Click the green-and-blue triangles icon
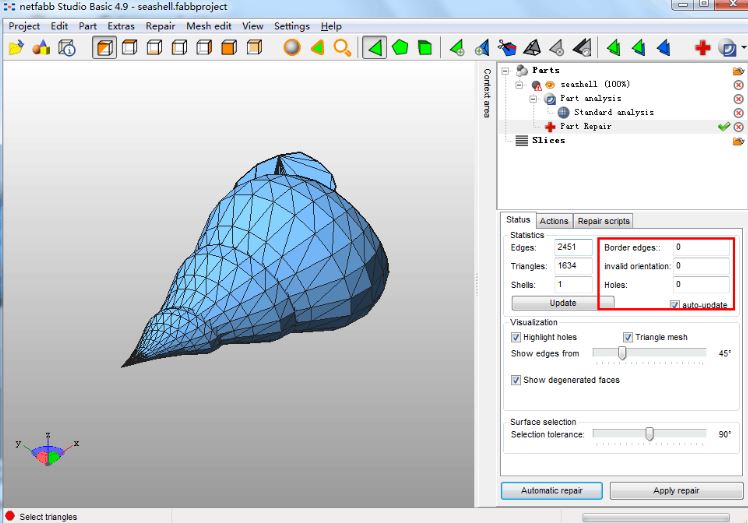 tap(638, 48)
